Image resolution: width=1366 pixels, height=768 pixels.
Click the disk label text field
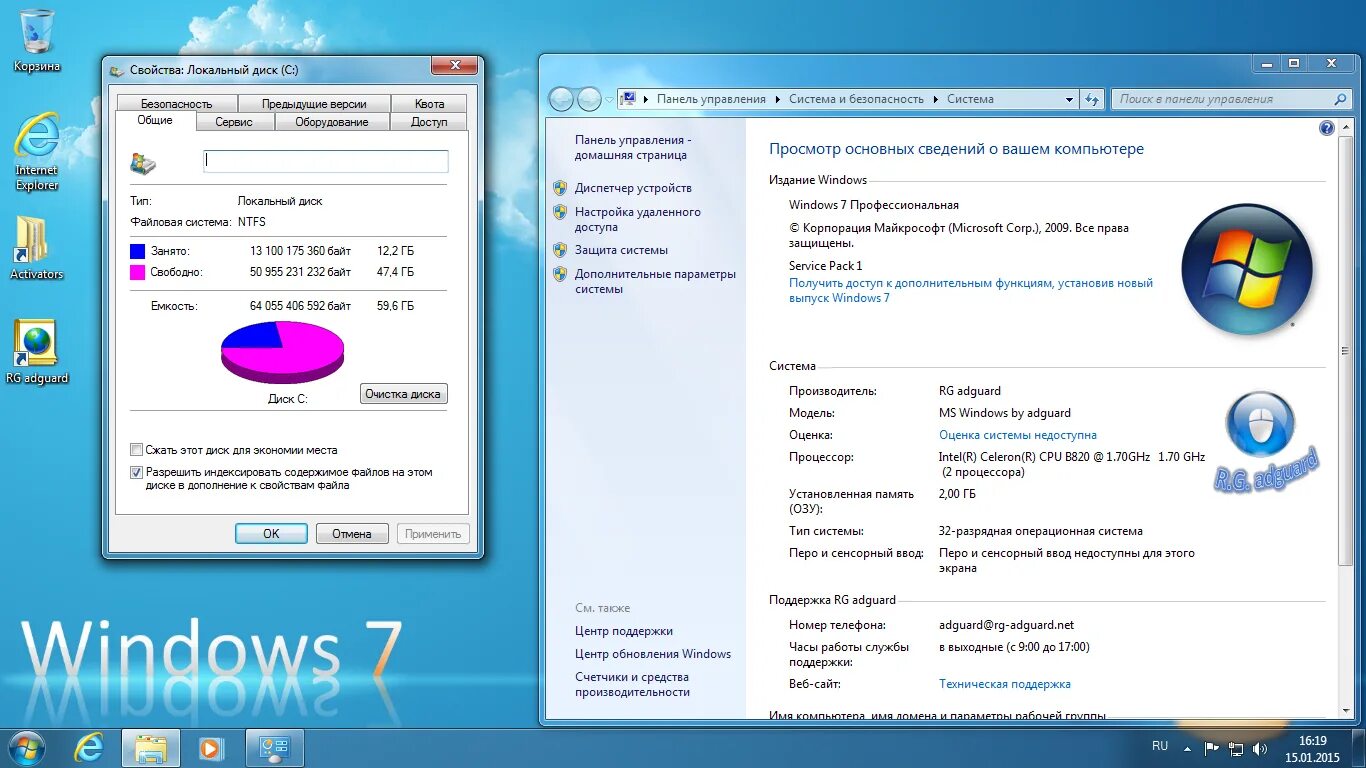coord(326,161)
